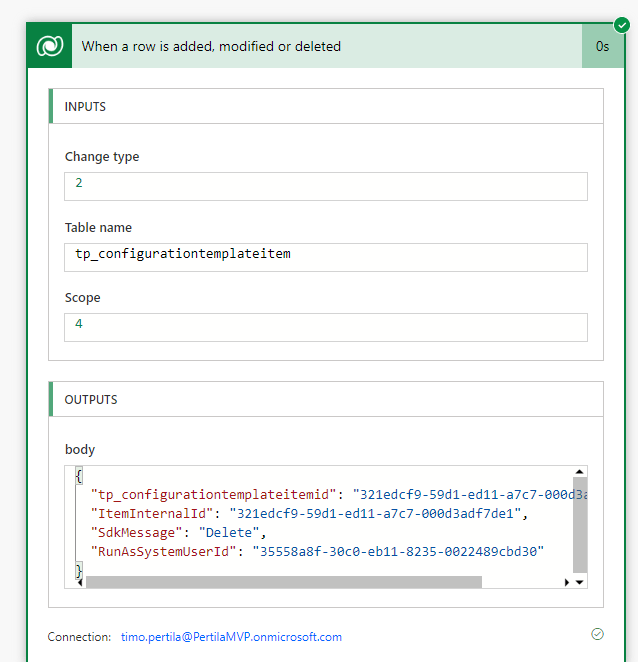Click the horizontal scroll right arrow
638x662 pixels.
(x=567, y=582)
